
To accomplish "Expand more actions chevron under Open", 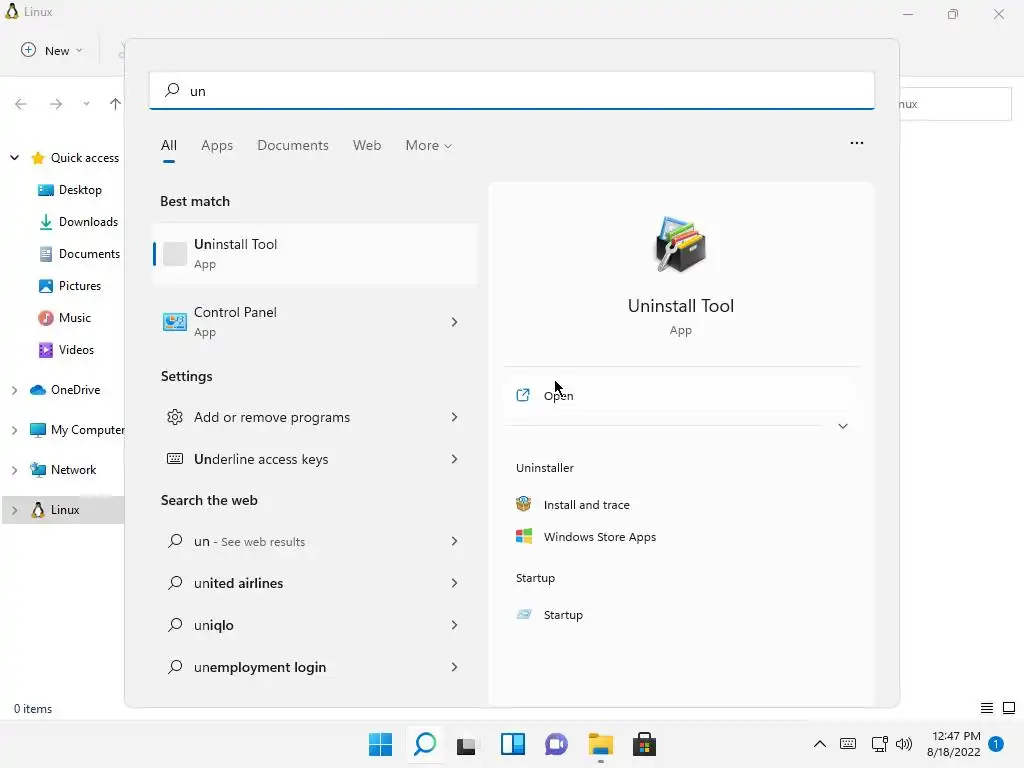I will tap(843, 426).
